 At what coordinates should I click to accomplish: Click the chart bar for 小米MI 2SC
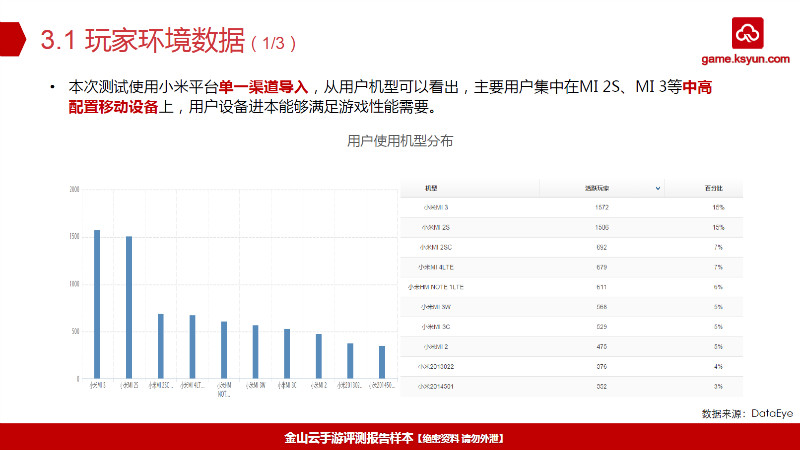point(161,346)
